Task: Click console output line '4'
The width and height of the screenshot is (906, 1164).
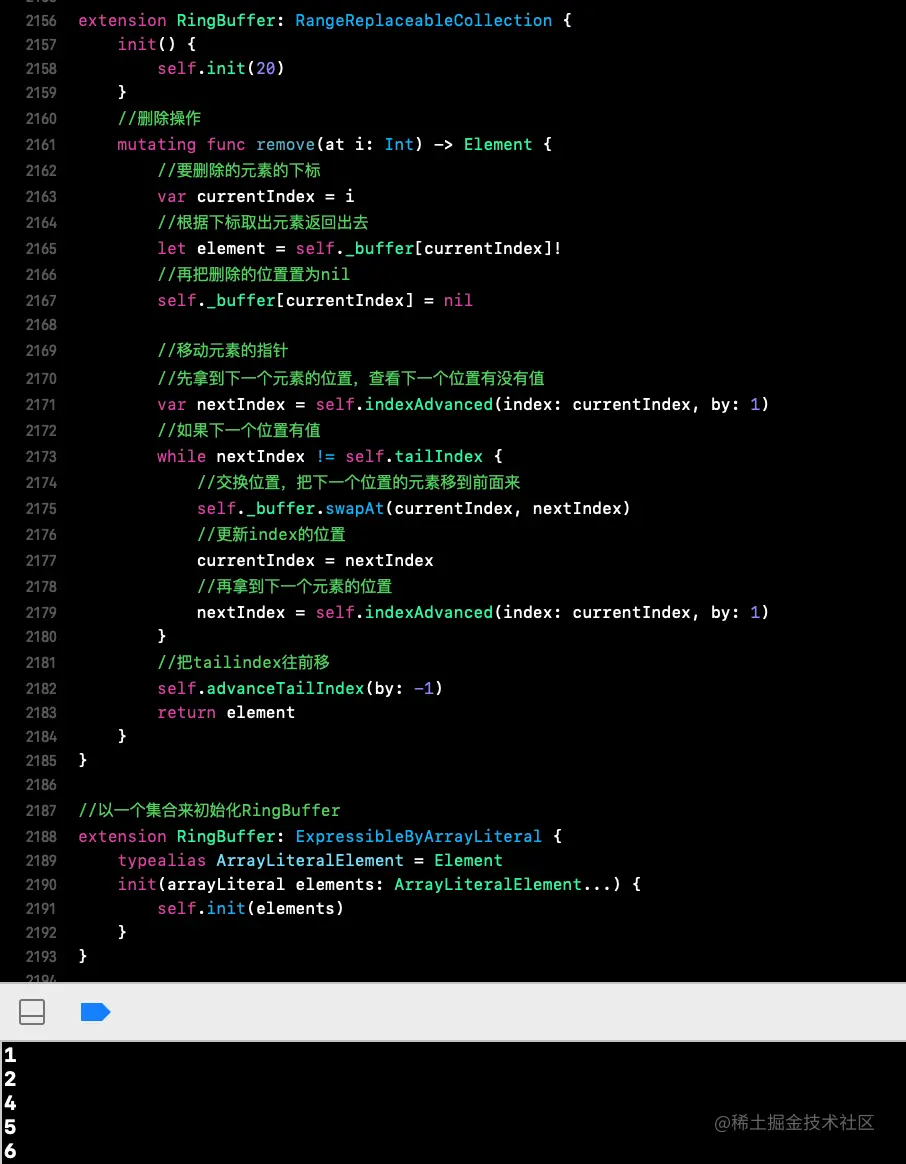Action: [x=10, y=1103]
